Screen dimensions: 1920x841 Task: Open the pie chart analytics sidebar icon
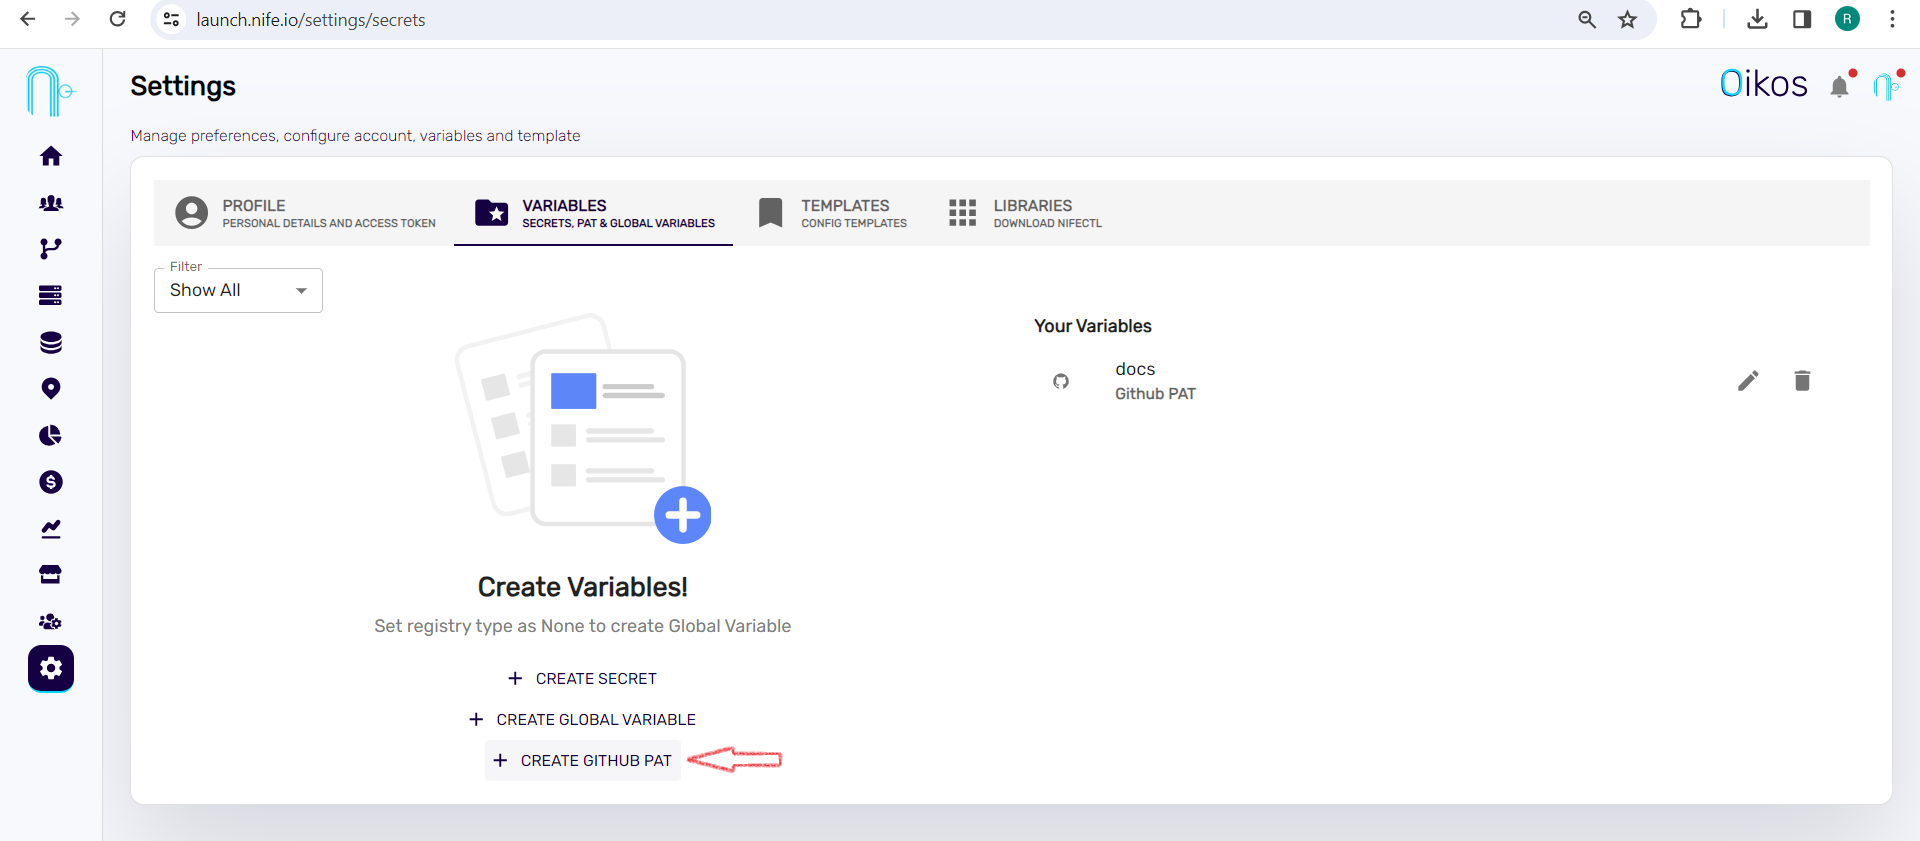coord(51,435)
